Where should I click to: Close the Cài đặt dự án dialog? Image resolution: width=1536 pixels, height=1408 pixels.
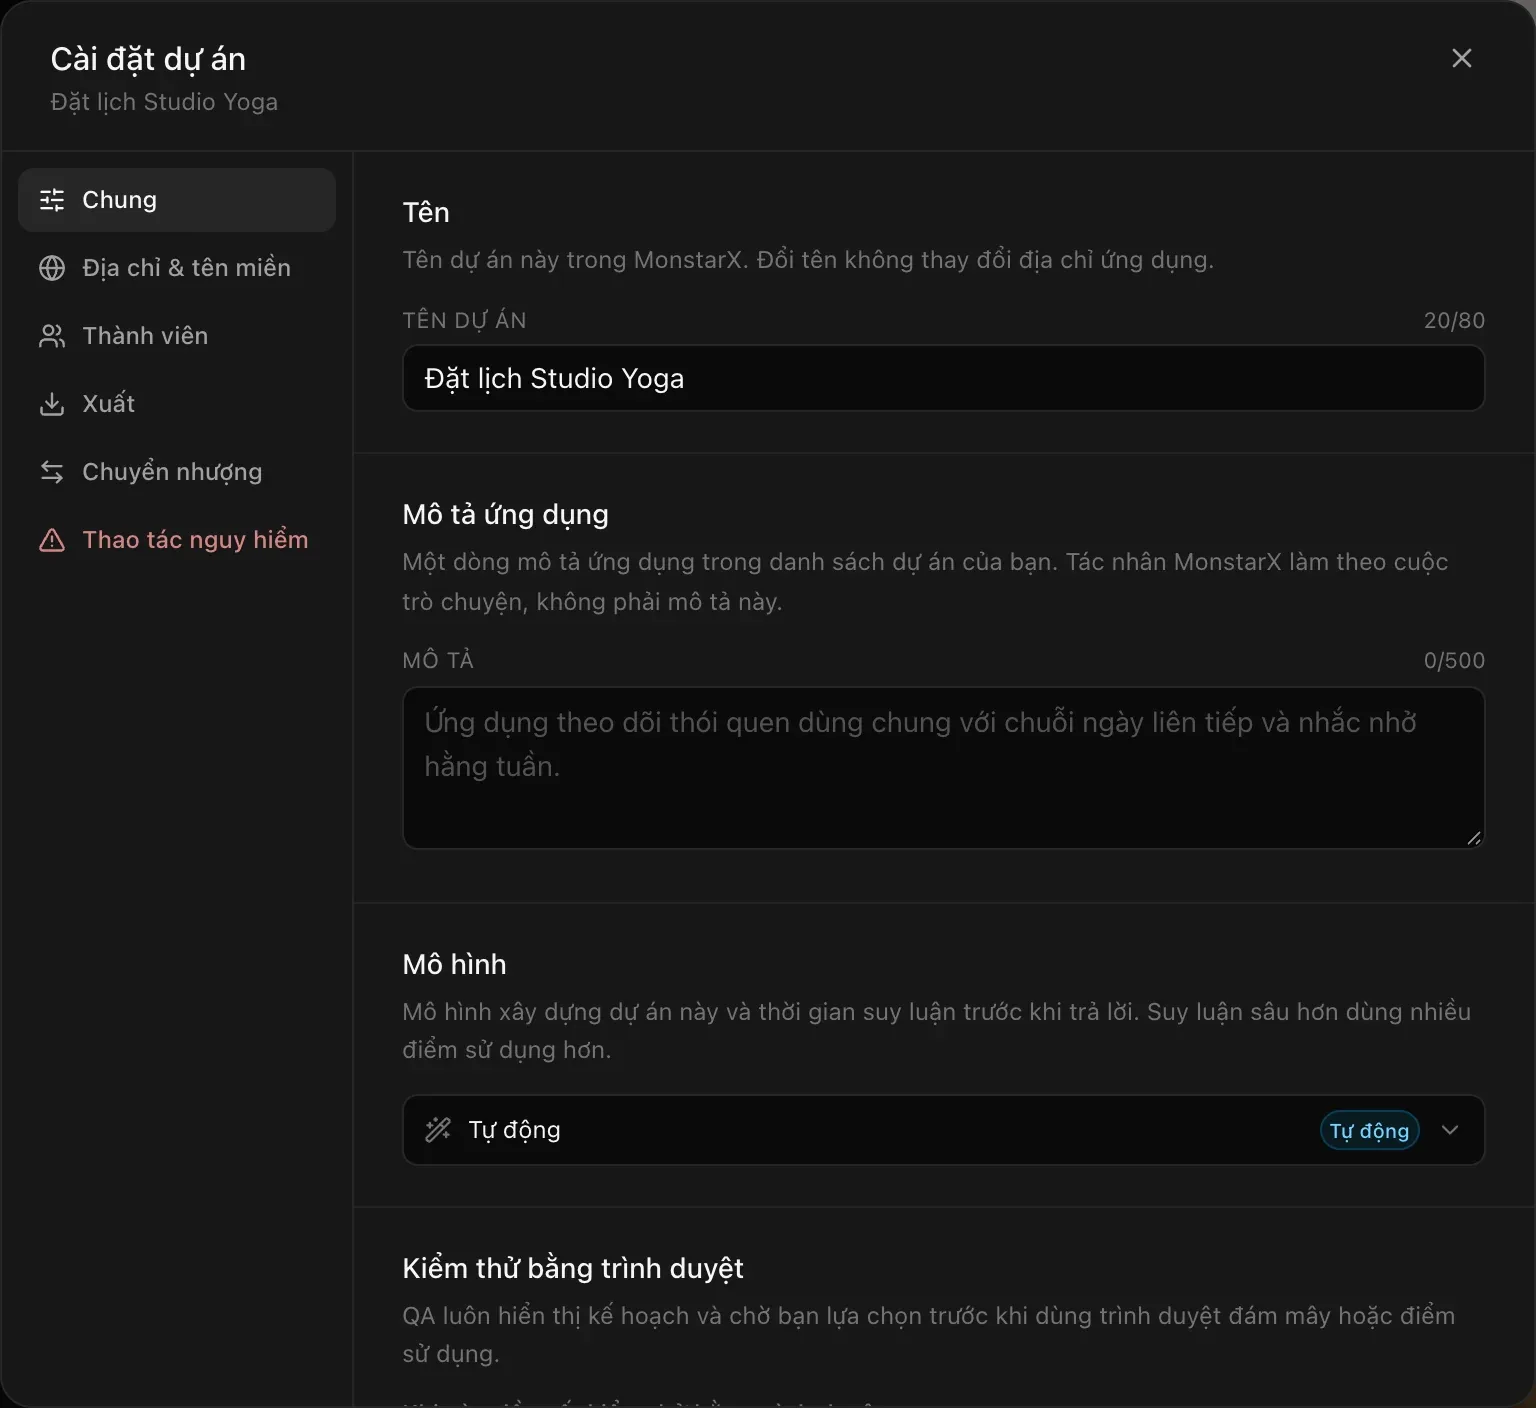pyautogui.click(x=1462, y=58)
